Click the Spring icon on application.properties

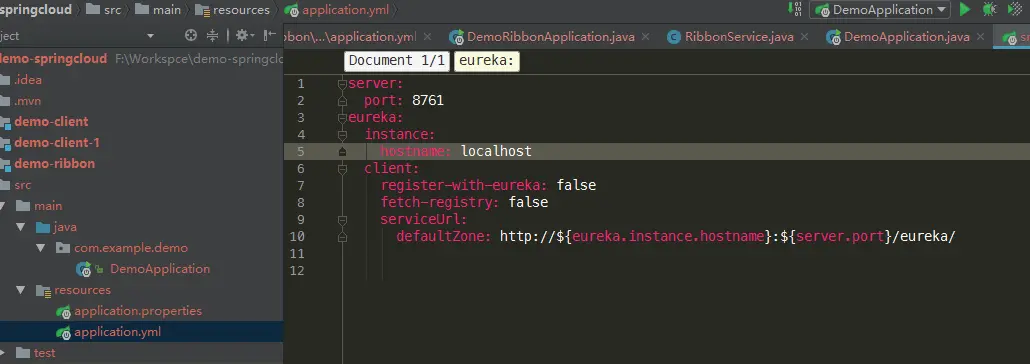[64, 311]
